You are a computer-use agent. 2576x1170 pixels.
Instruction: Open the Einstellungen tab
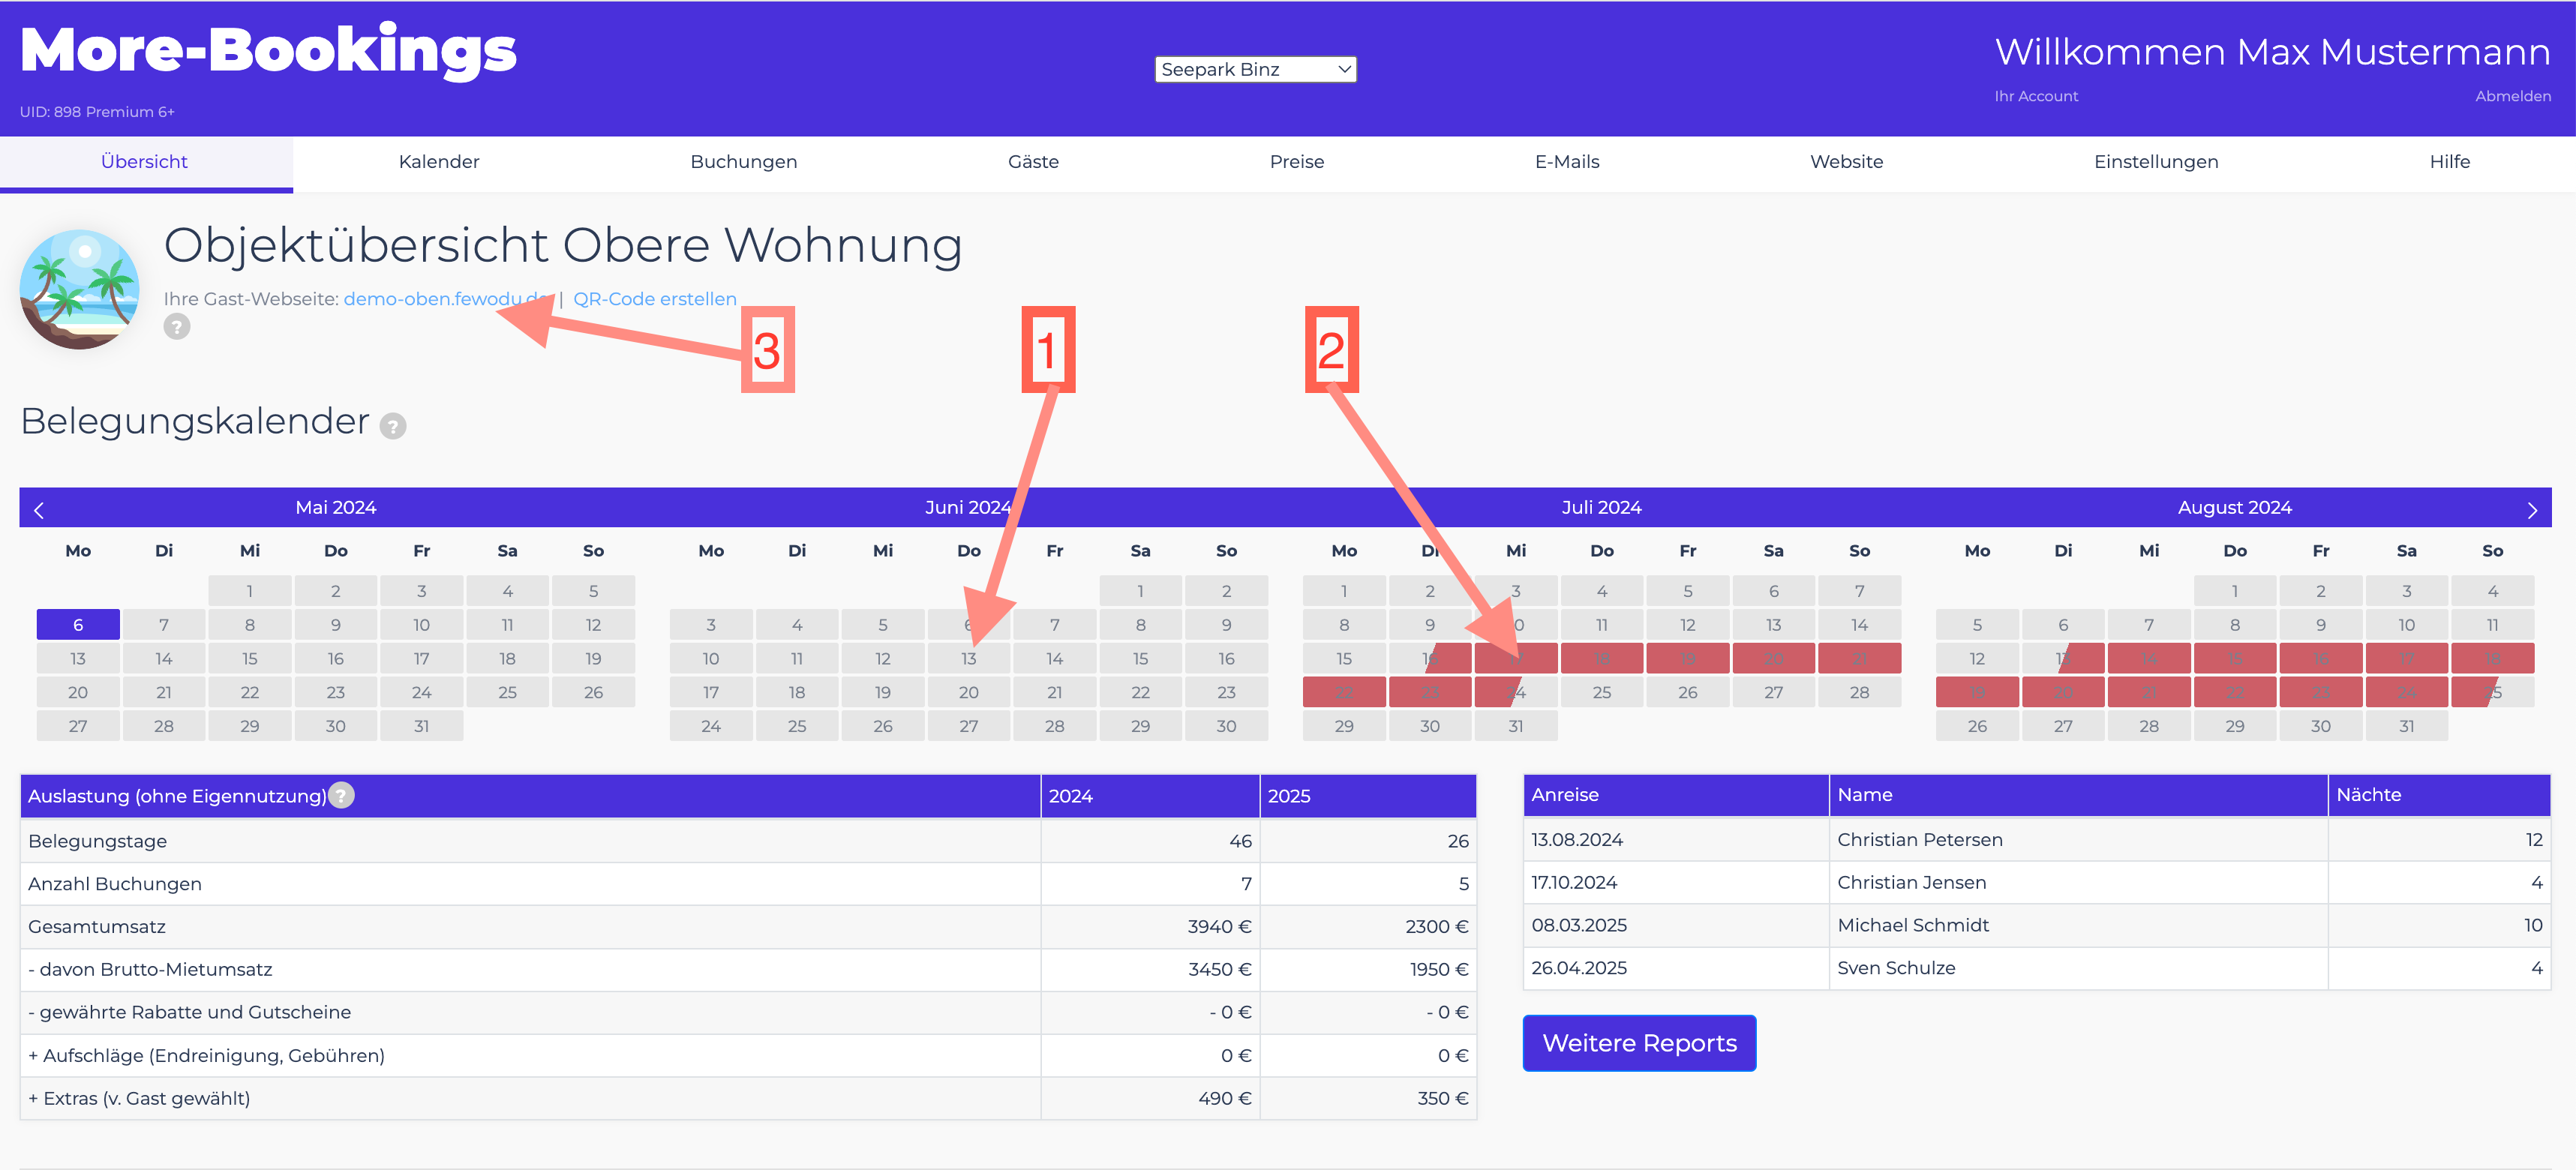coord(2156,162)
